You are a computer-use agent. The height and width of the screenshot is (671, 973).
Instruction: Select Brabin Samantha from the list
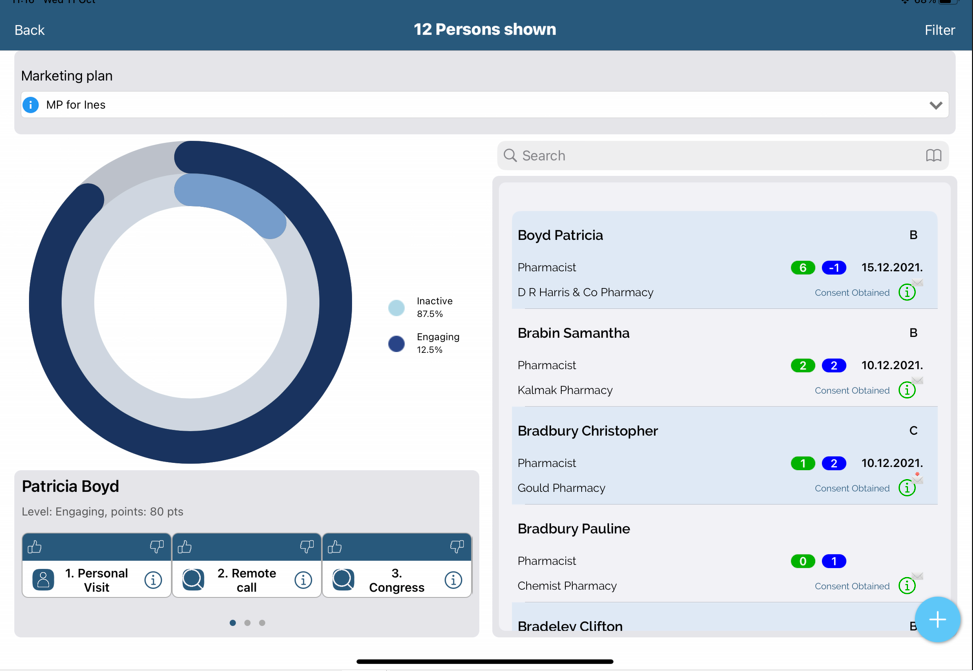(x=573, y=333)
